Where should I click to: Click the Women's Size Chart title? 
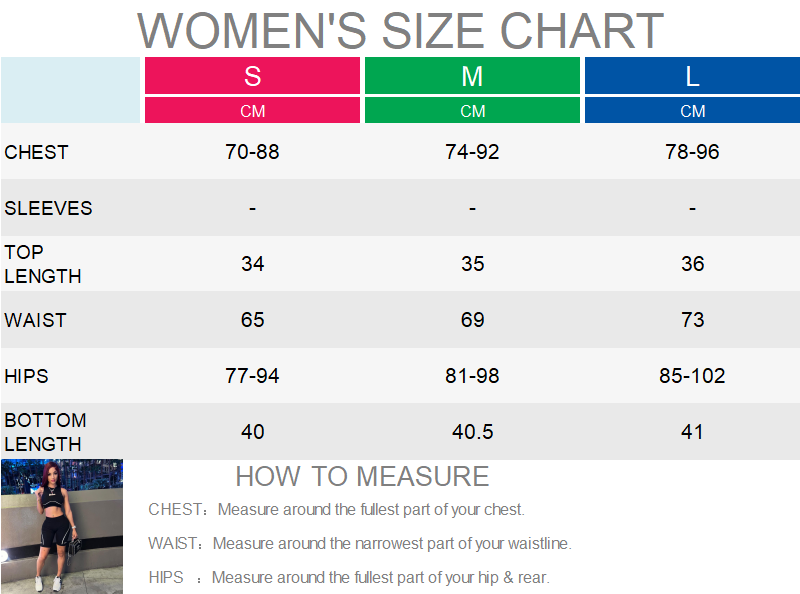pyautogui.click(x=400, y=30)
